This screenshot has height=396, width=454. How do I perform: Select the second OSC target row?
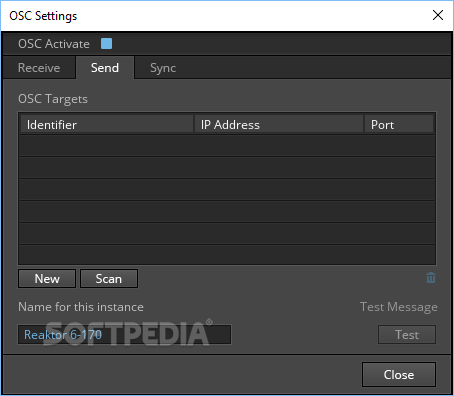(227, 167)
